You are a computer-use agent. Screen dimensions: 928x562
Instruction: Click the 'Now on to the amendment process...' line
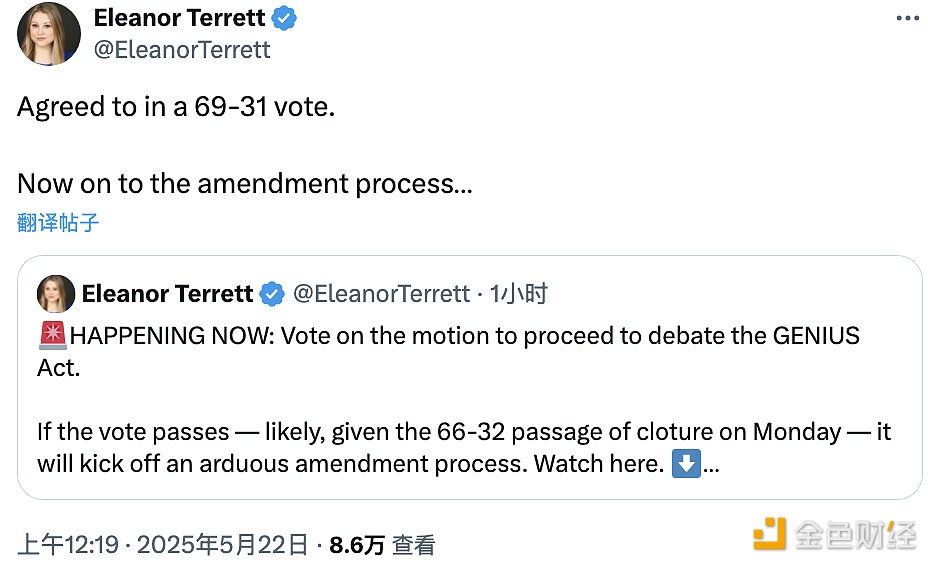[x=244, y=183]
